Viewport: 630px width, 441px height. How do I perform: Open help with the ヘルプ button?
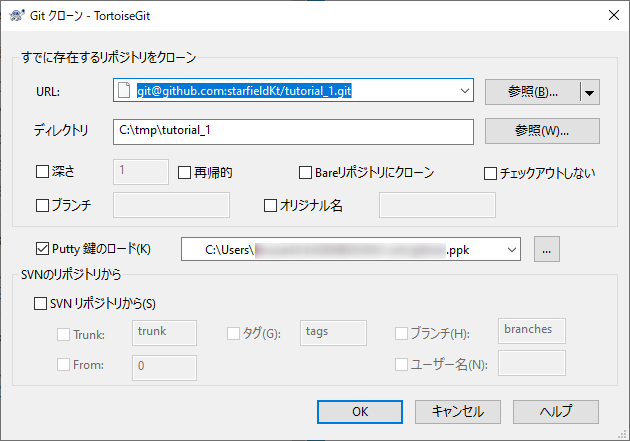point(556,412)
